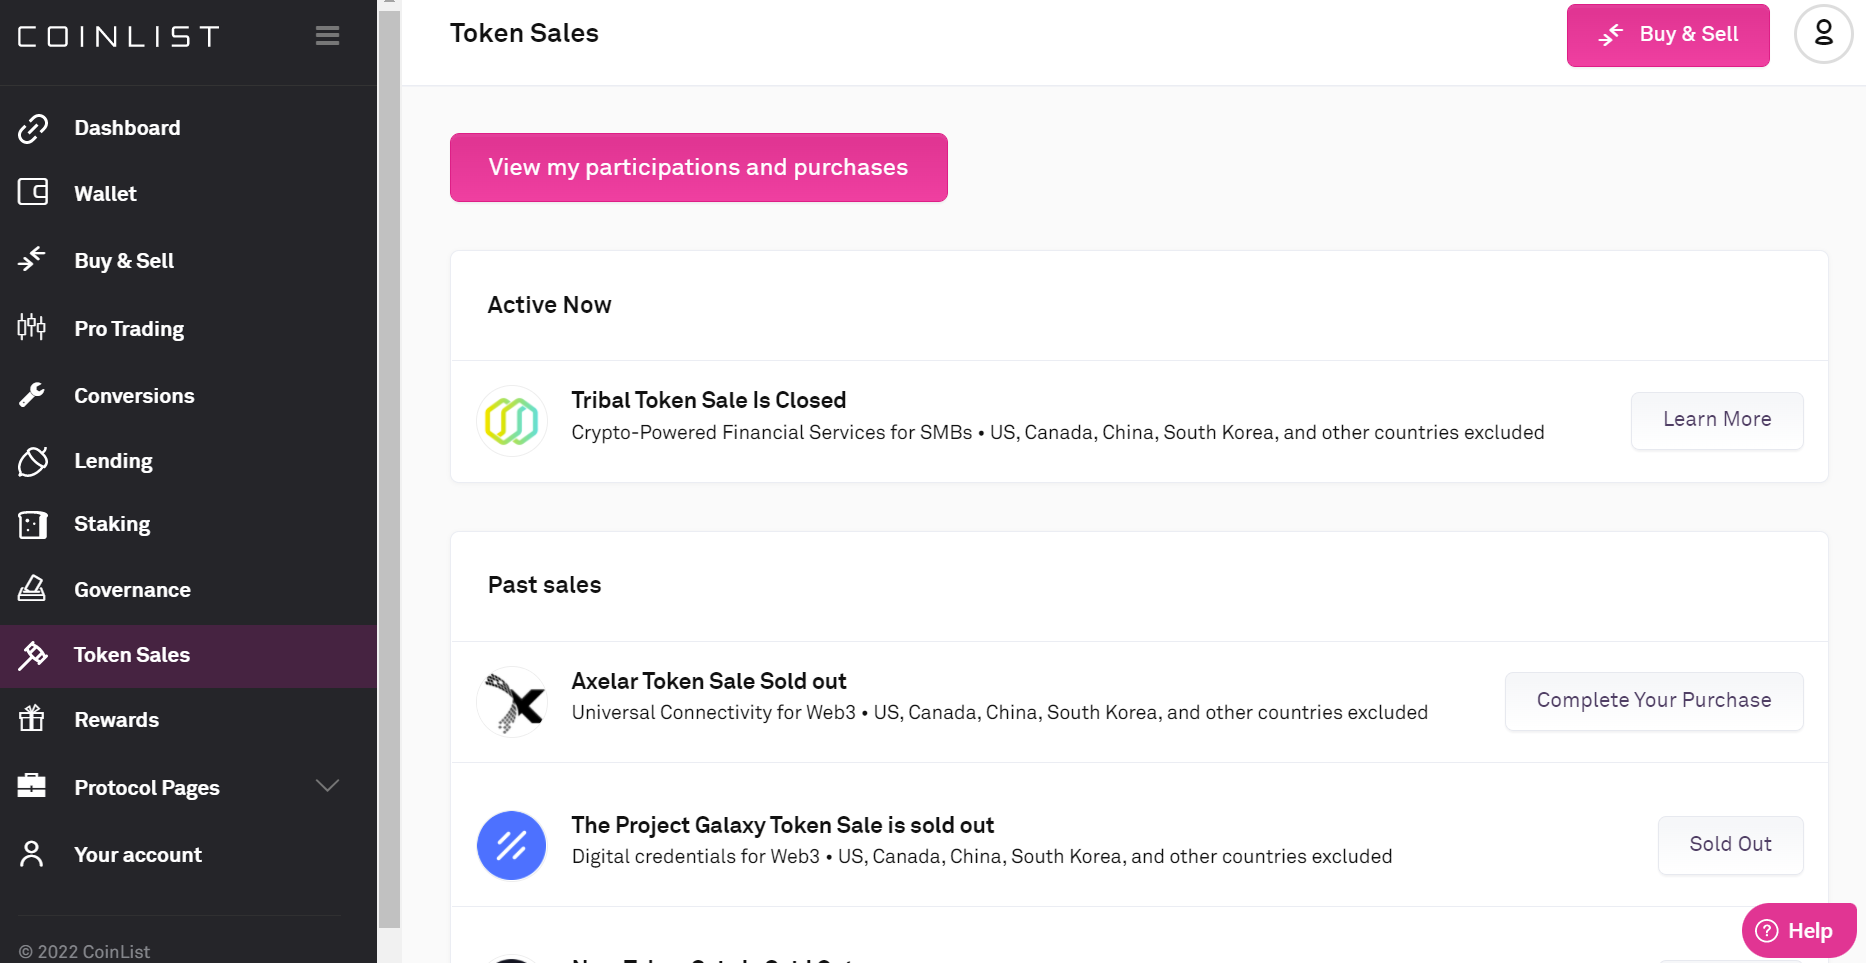This screenshot has width=1866, height=963.
Task: Expand the Protocol Pages chevron
Action: point(327,786)
